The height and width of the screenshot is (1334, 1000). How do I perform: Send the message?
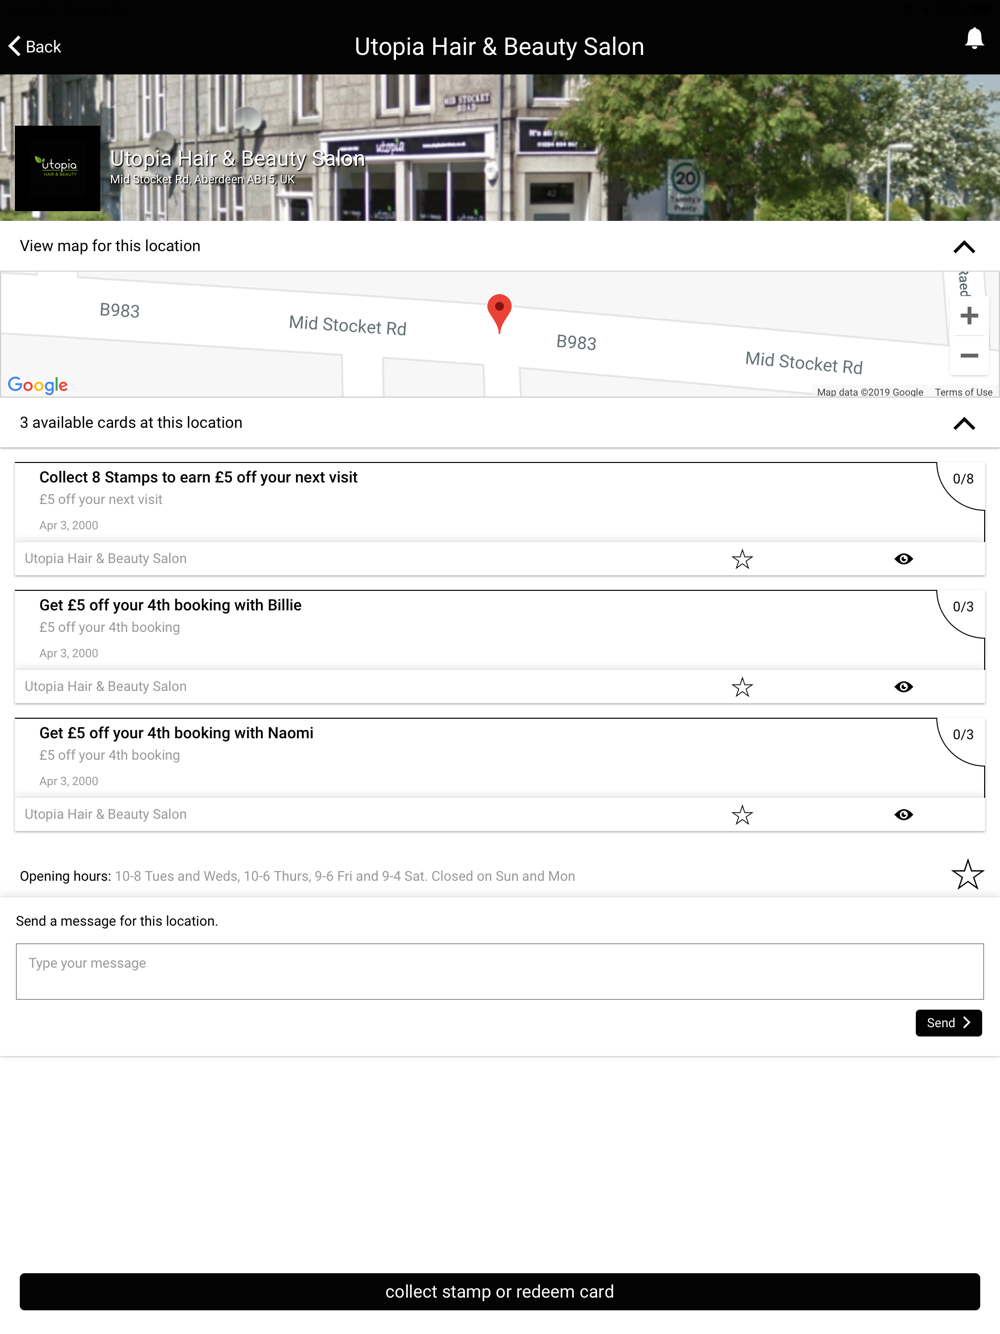tap(949, 1023)
